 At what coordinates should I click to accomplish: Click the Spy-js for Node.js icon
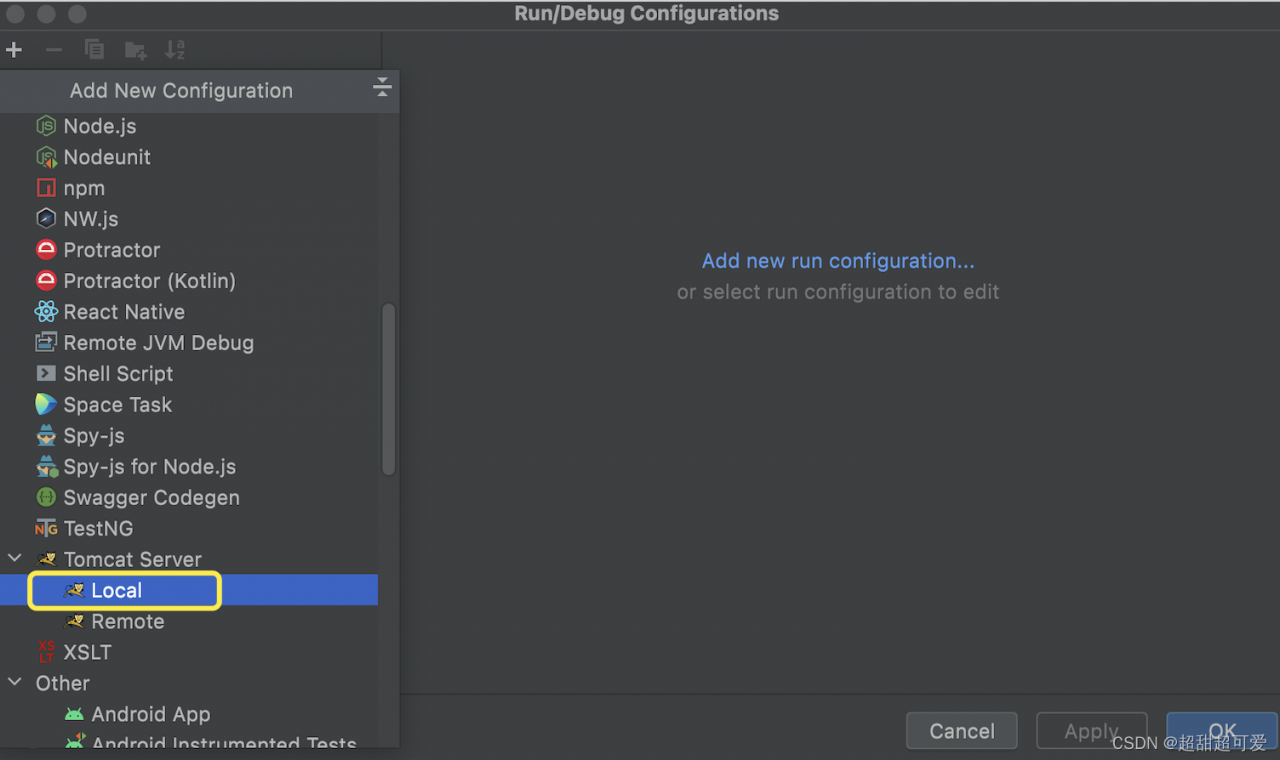click(x=47, y=467)
